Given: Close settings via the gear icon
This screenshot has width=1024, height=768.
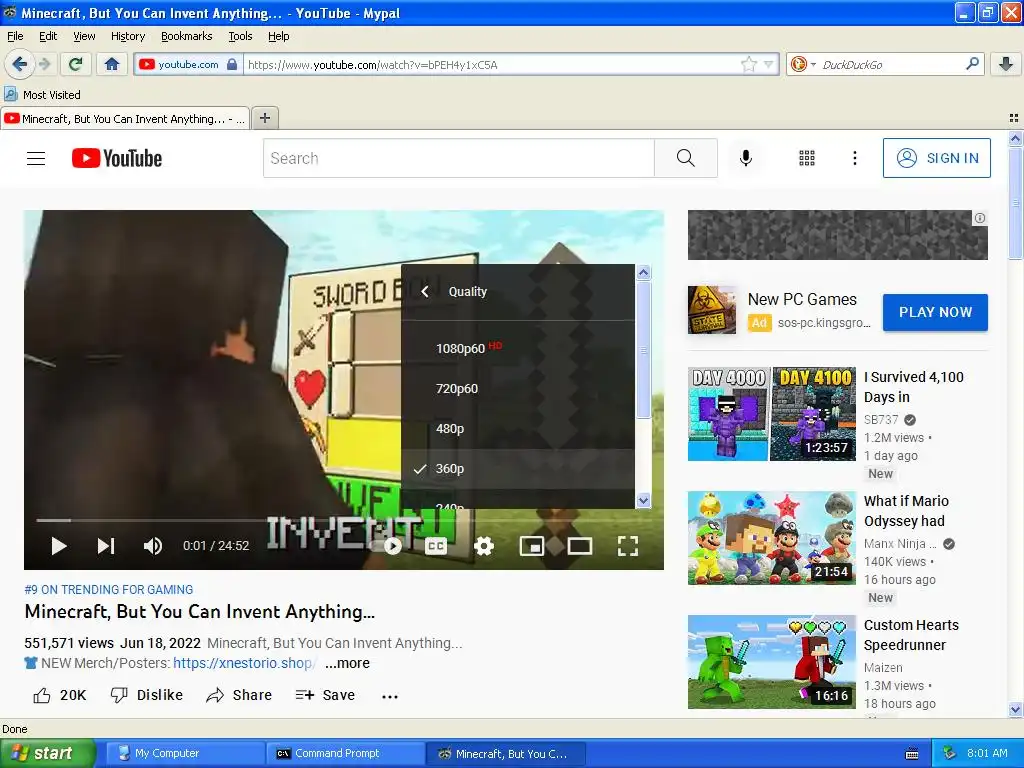Looking at the screenshot, I should 484,546.
